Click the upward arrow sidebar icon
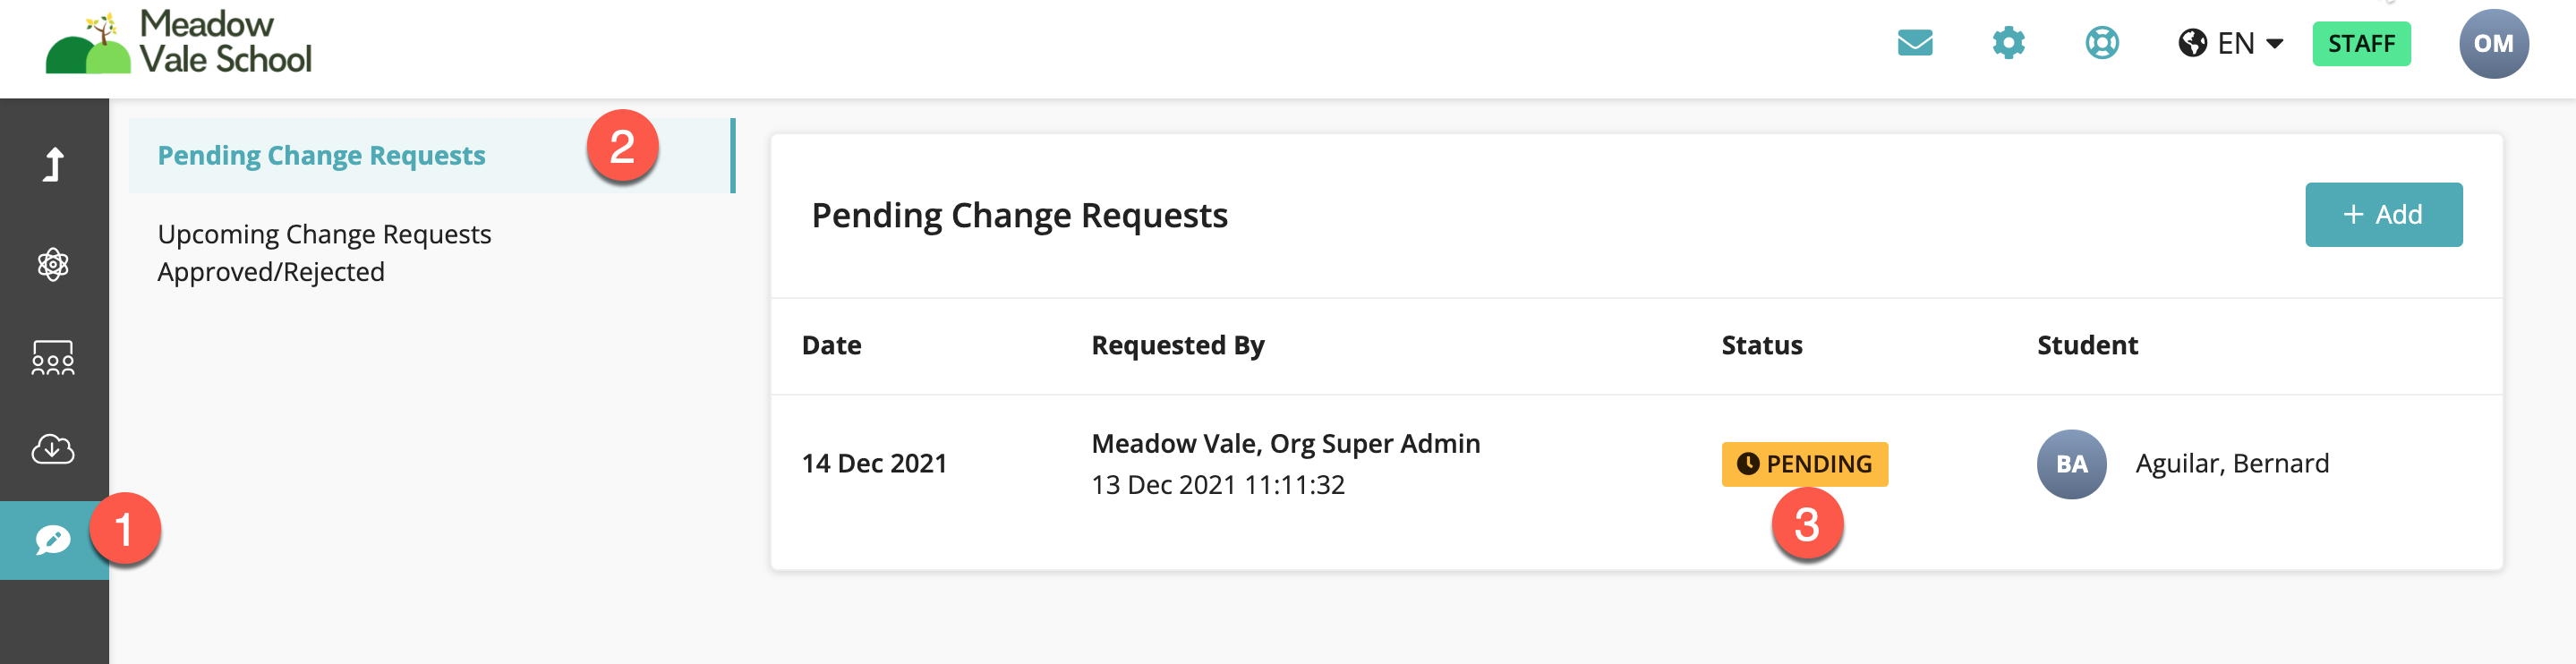This screenshot has height=664, width=2576. click(x=53, y=165)
